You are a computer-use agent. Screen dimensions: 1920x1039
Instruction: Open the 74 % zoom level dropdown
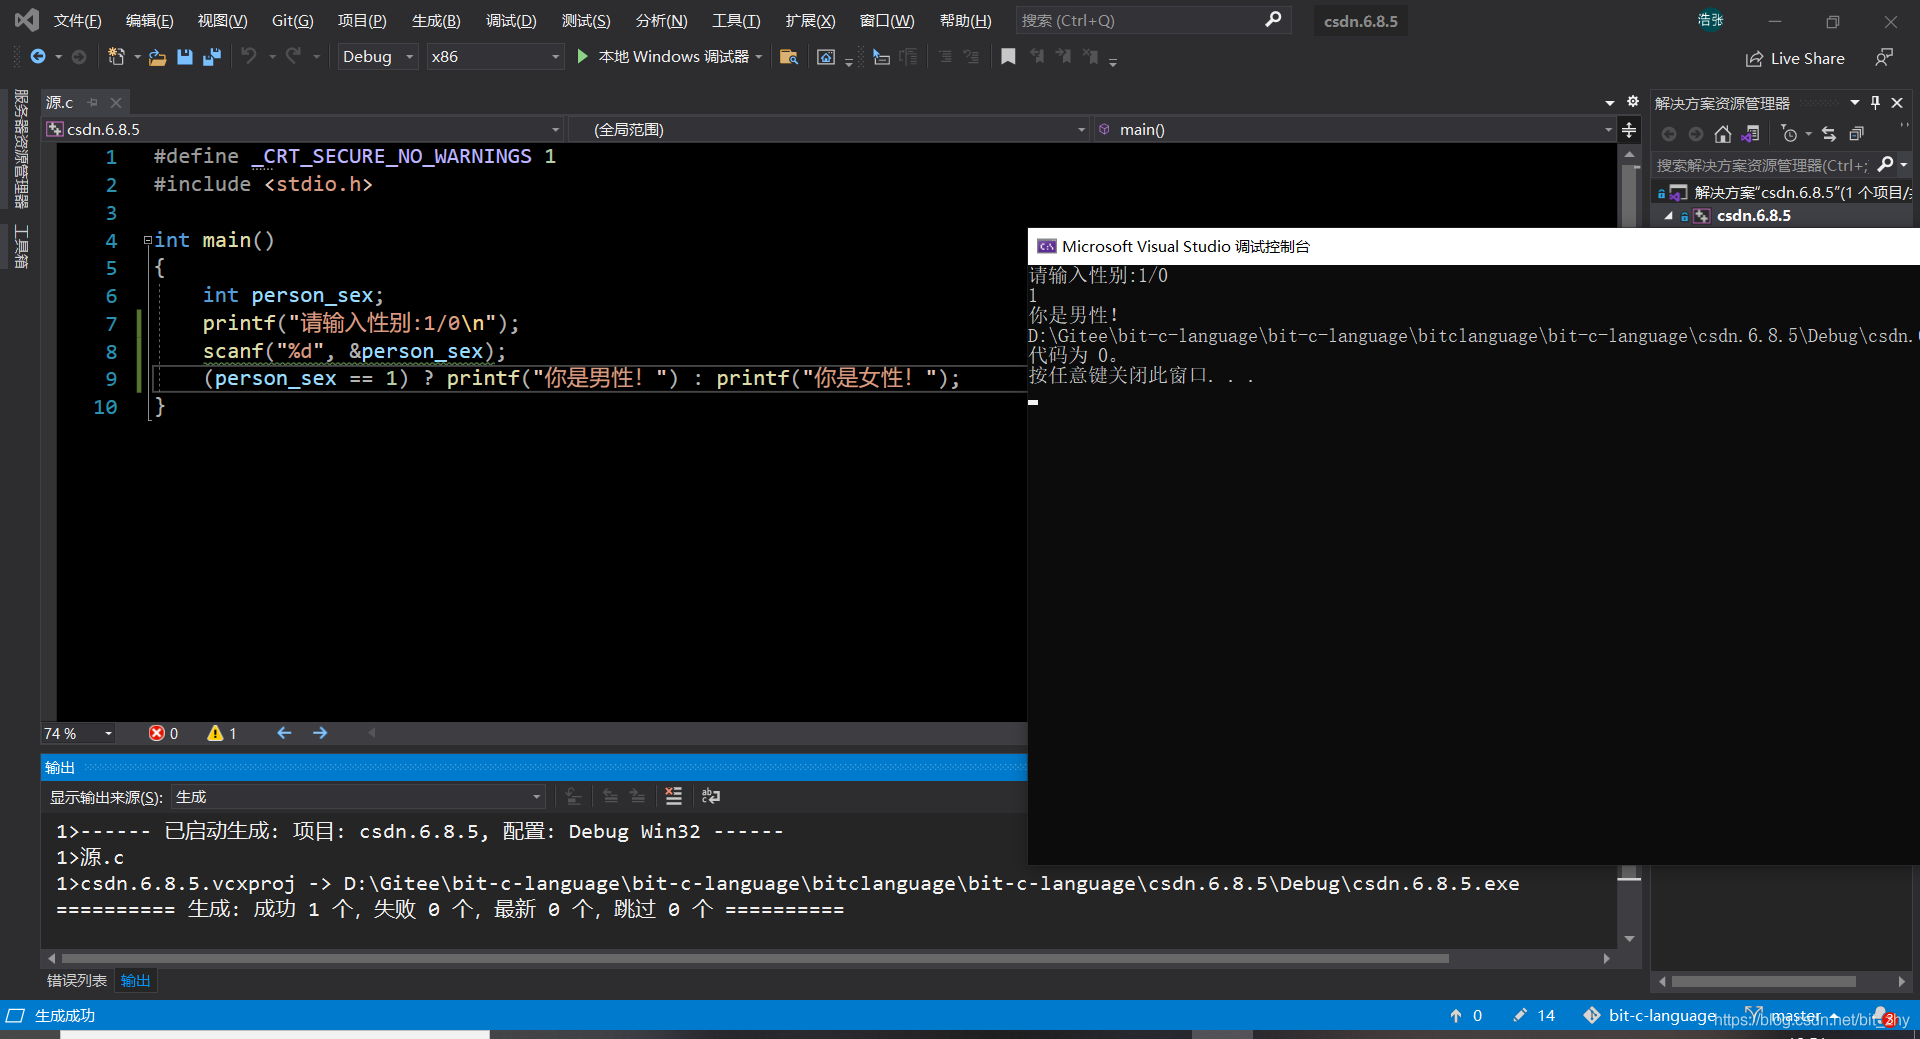pyautogui.click(x=78, y=733)
